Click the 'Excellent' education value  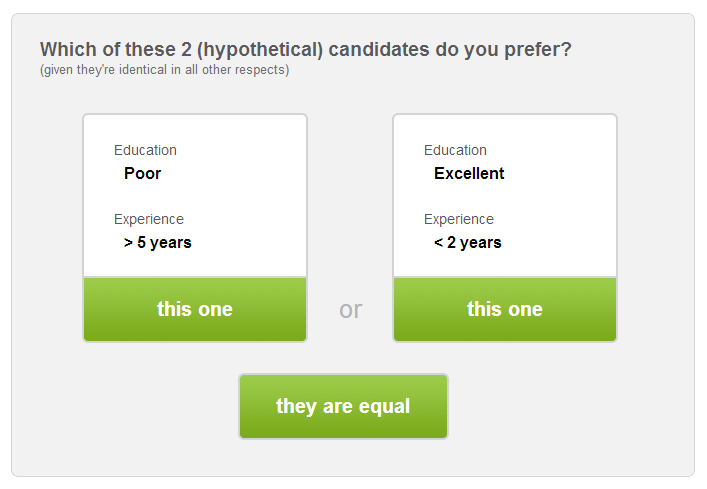(x=469, y=173)
